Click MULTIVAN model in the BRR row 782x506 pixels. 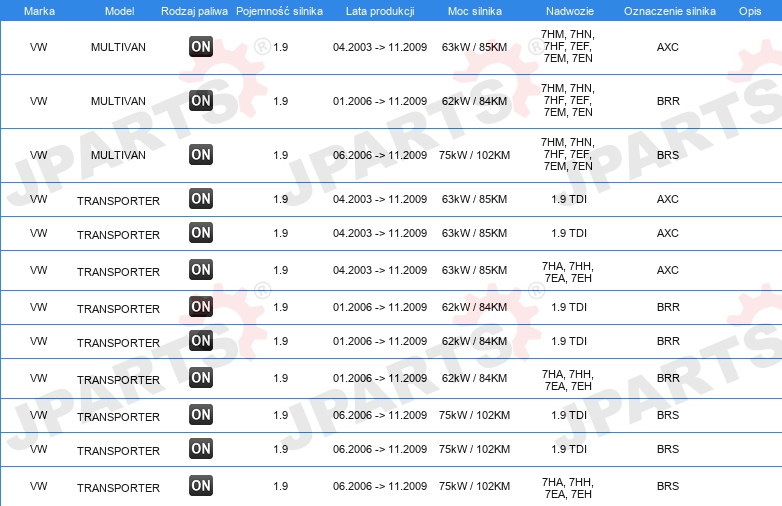pyautogui.click(x=118, y=101)
